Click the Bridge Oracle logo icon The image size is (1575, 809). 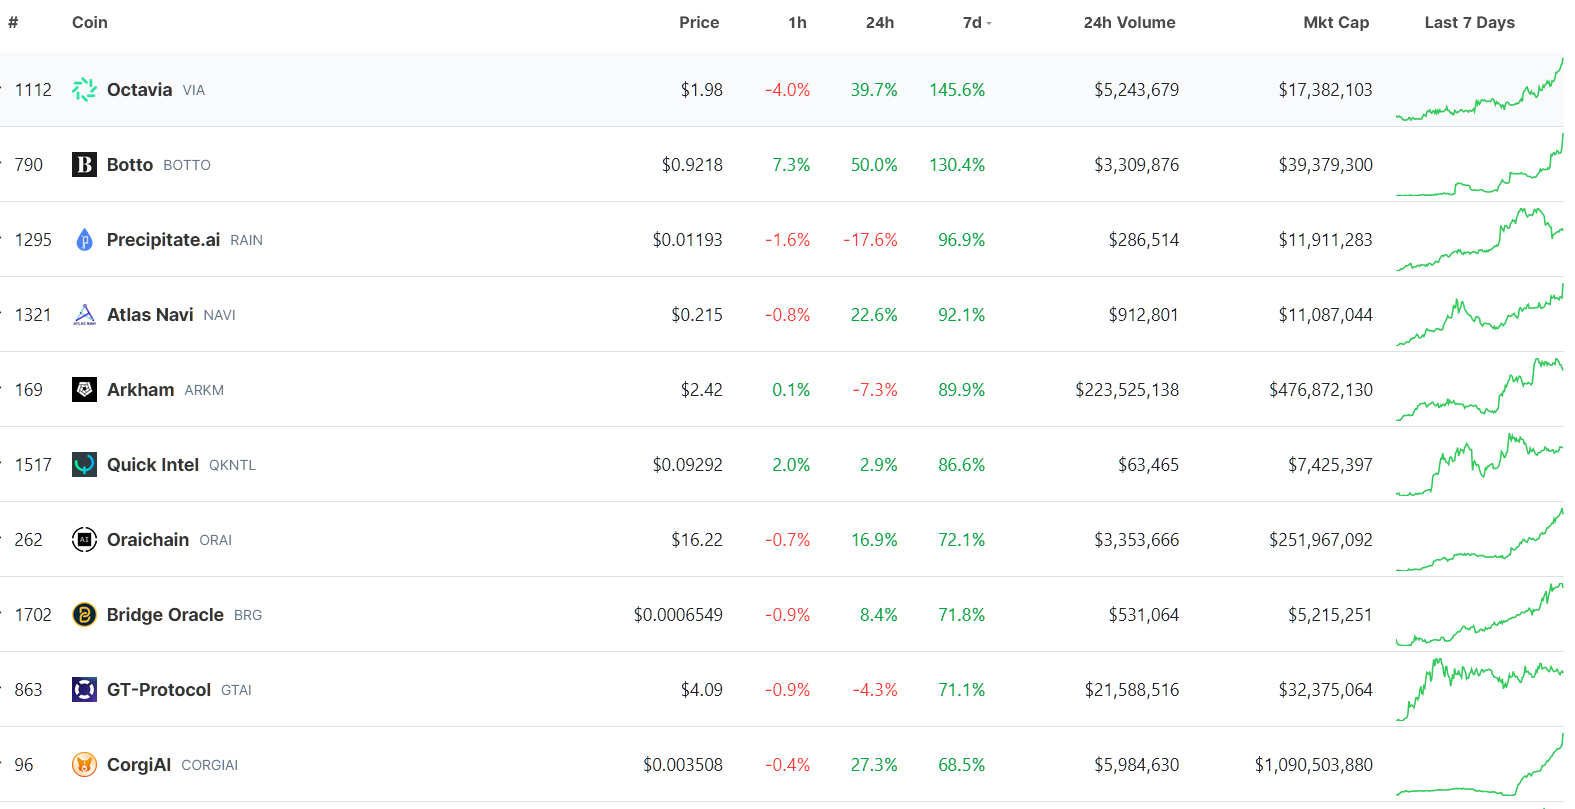point(84,615)
